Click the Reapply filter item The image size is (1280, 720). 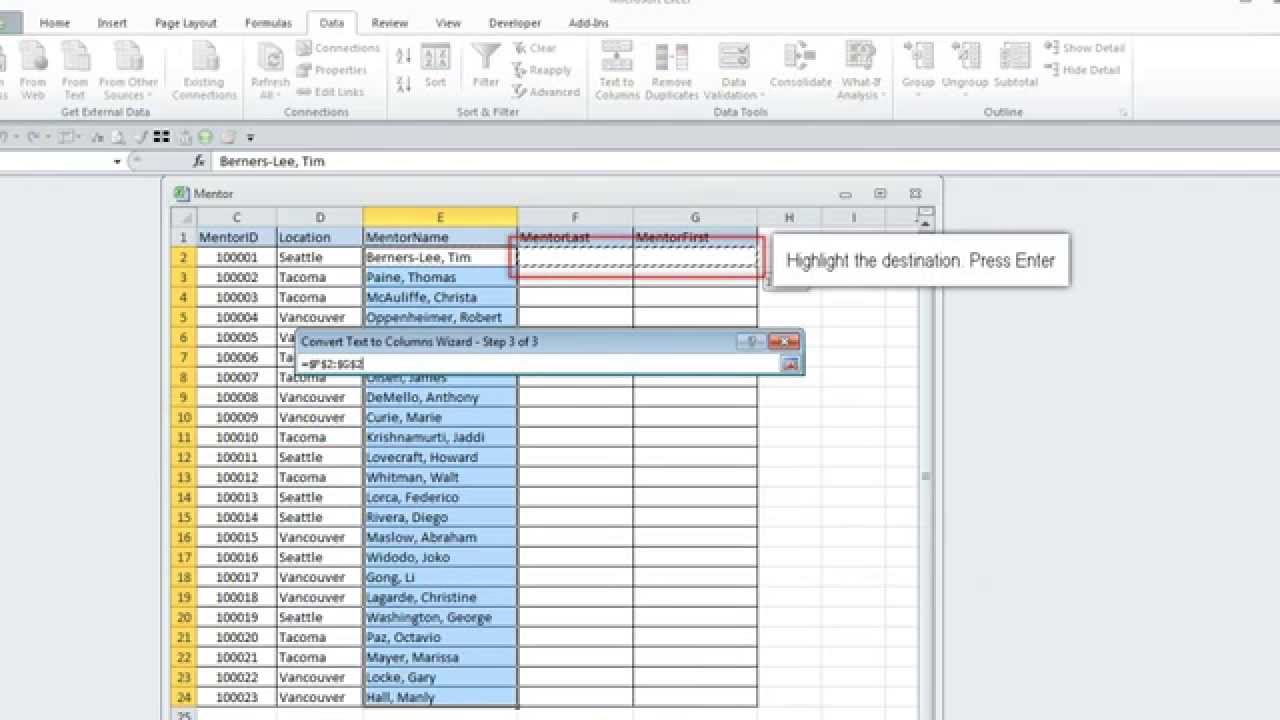[x=542, y=70]
